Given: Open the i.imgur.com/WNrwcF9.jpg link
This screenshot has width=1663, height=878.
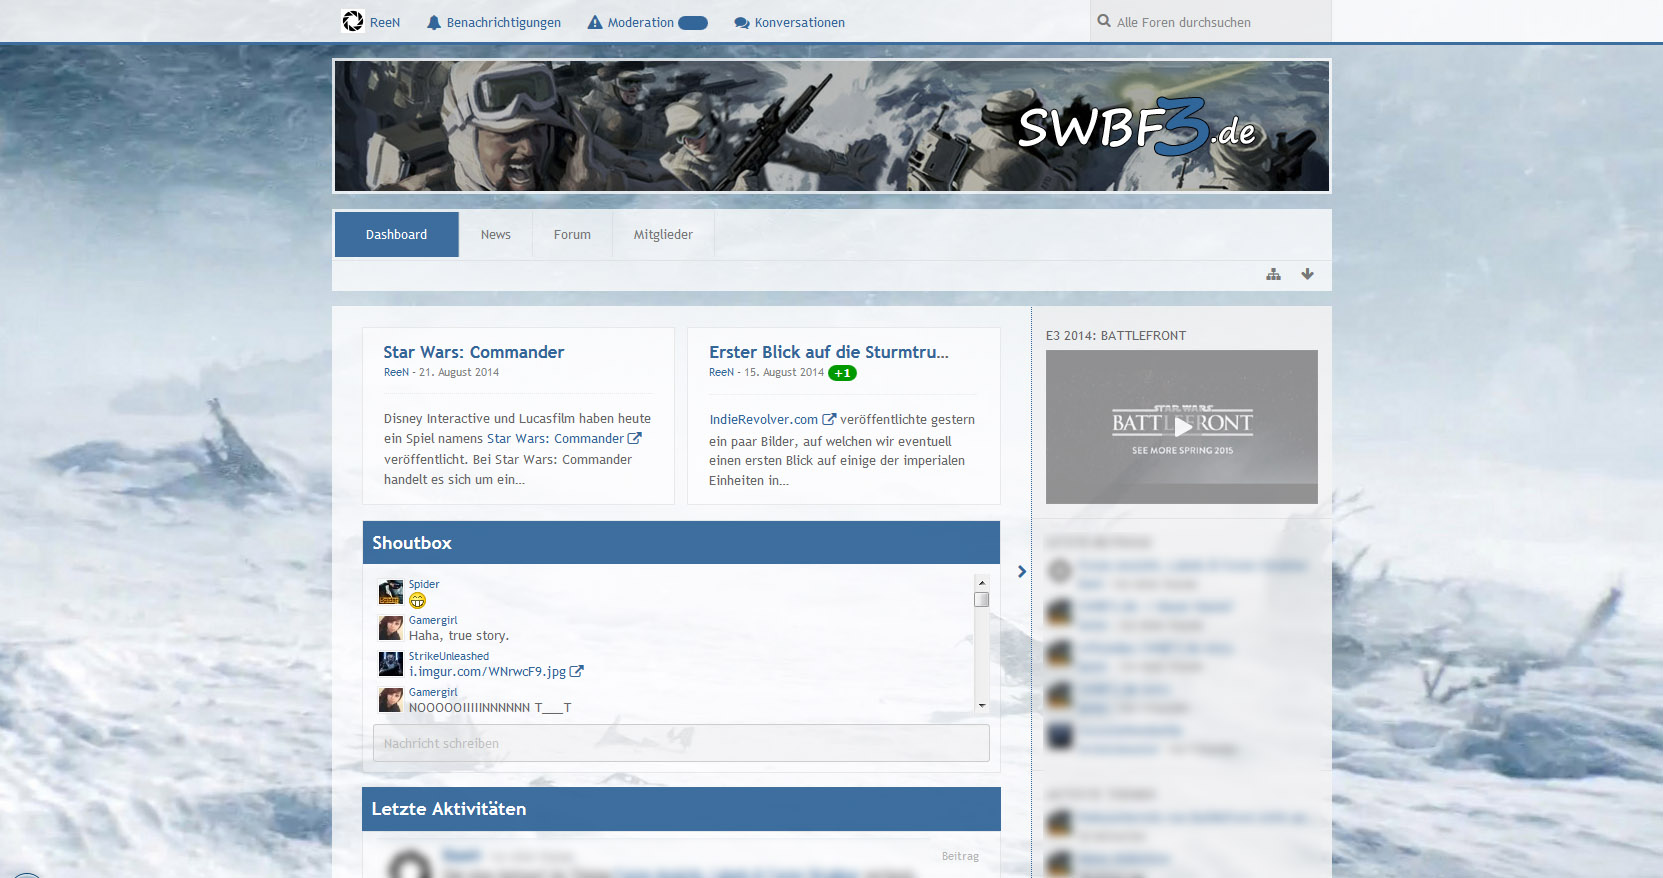Looking at the screenshot, I should point(487,672).
